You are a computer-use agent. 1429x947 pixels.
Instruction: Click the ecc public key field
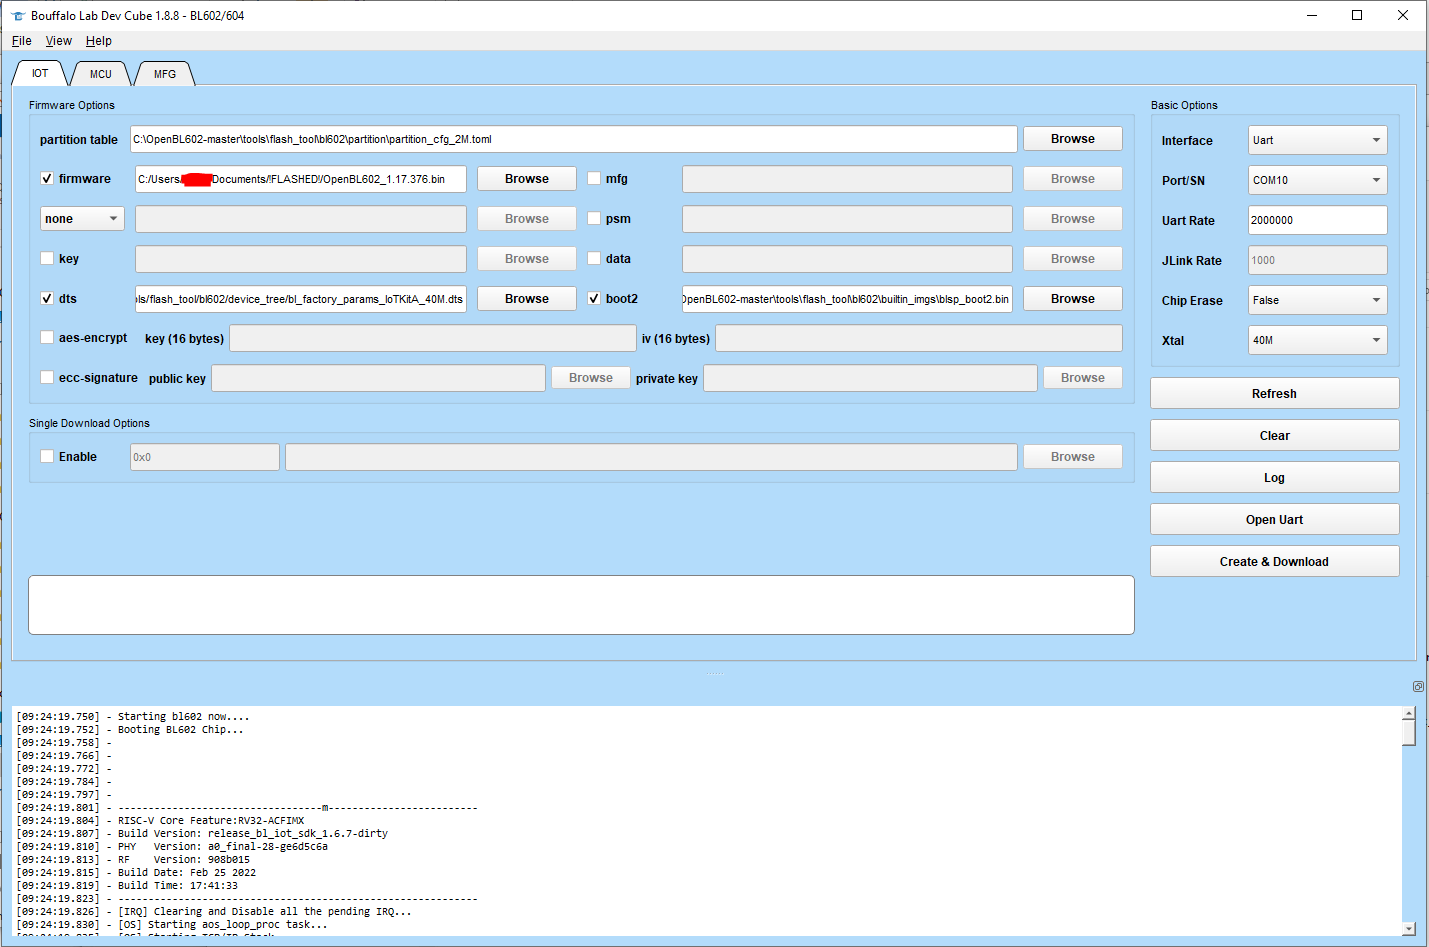click(x=378, y=378)
